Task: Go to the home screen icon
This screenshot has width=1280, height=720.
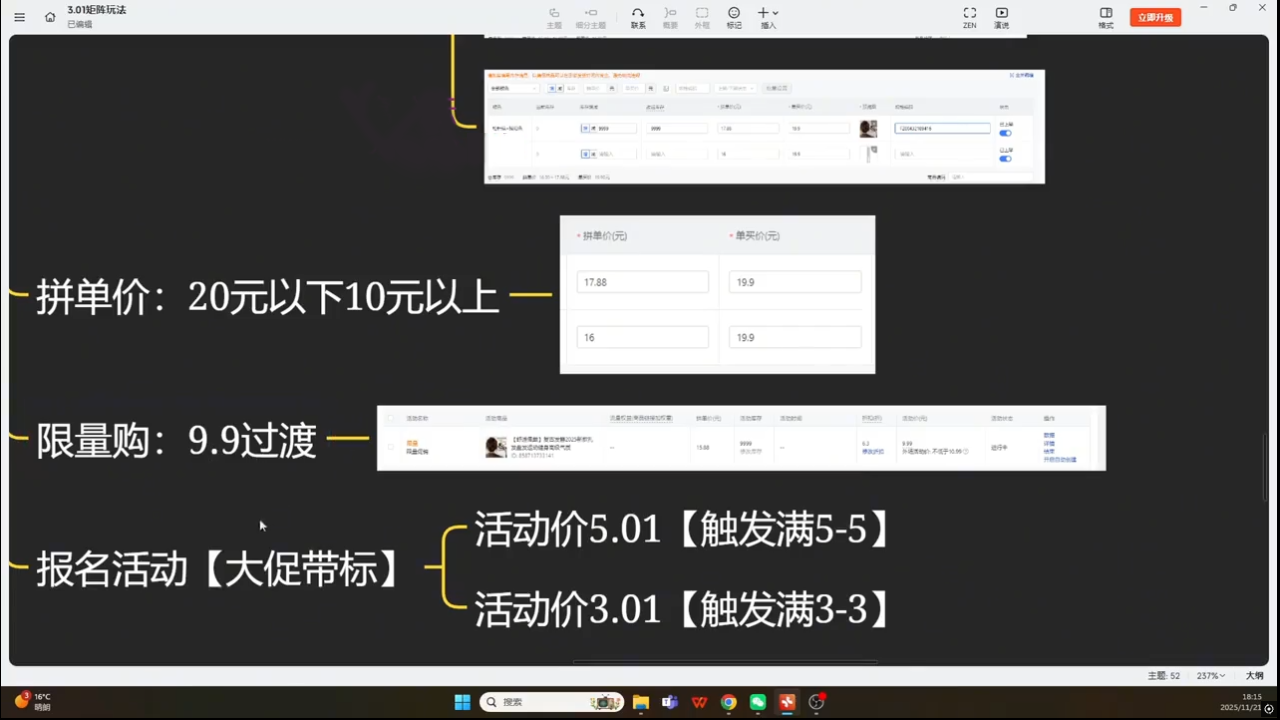Action: point(50,17)
